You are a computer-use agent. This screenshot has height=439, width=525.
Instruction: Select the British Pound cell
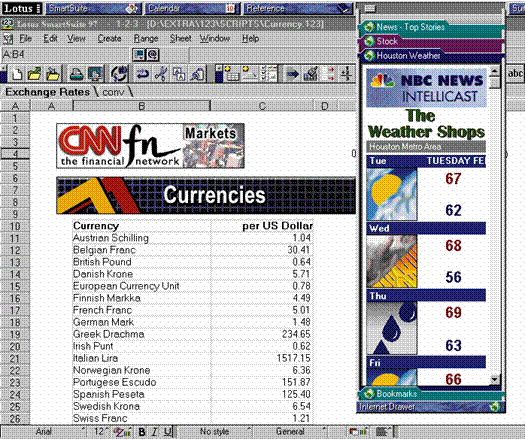142,262
